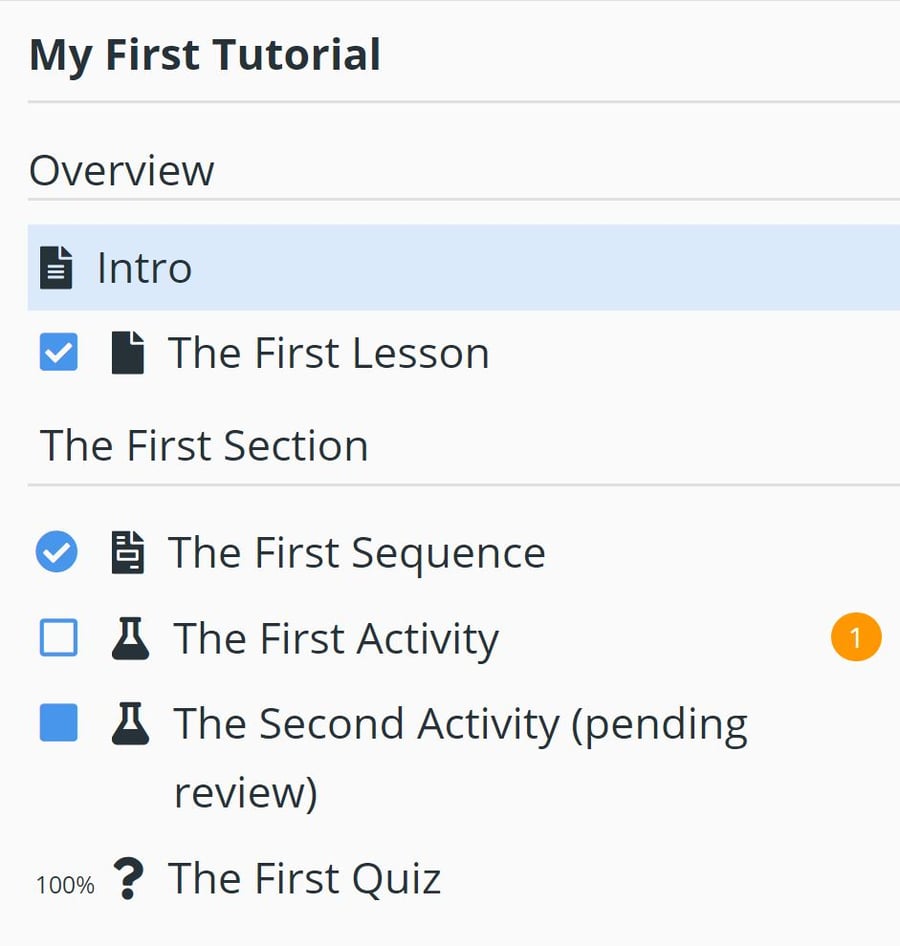The image size is (900, 946).
Task: Click The First Section header
Action: (203, 445)
